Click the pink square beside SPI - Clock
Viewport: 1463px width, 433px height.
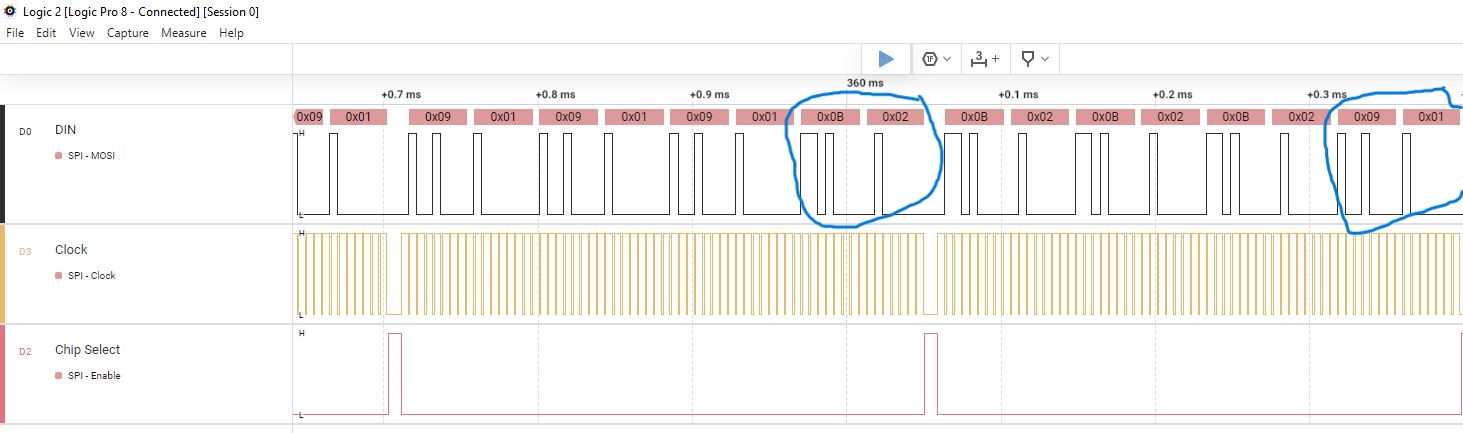pyautogui.click(x=59, y=276)
